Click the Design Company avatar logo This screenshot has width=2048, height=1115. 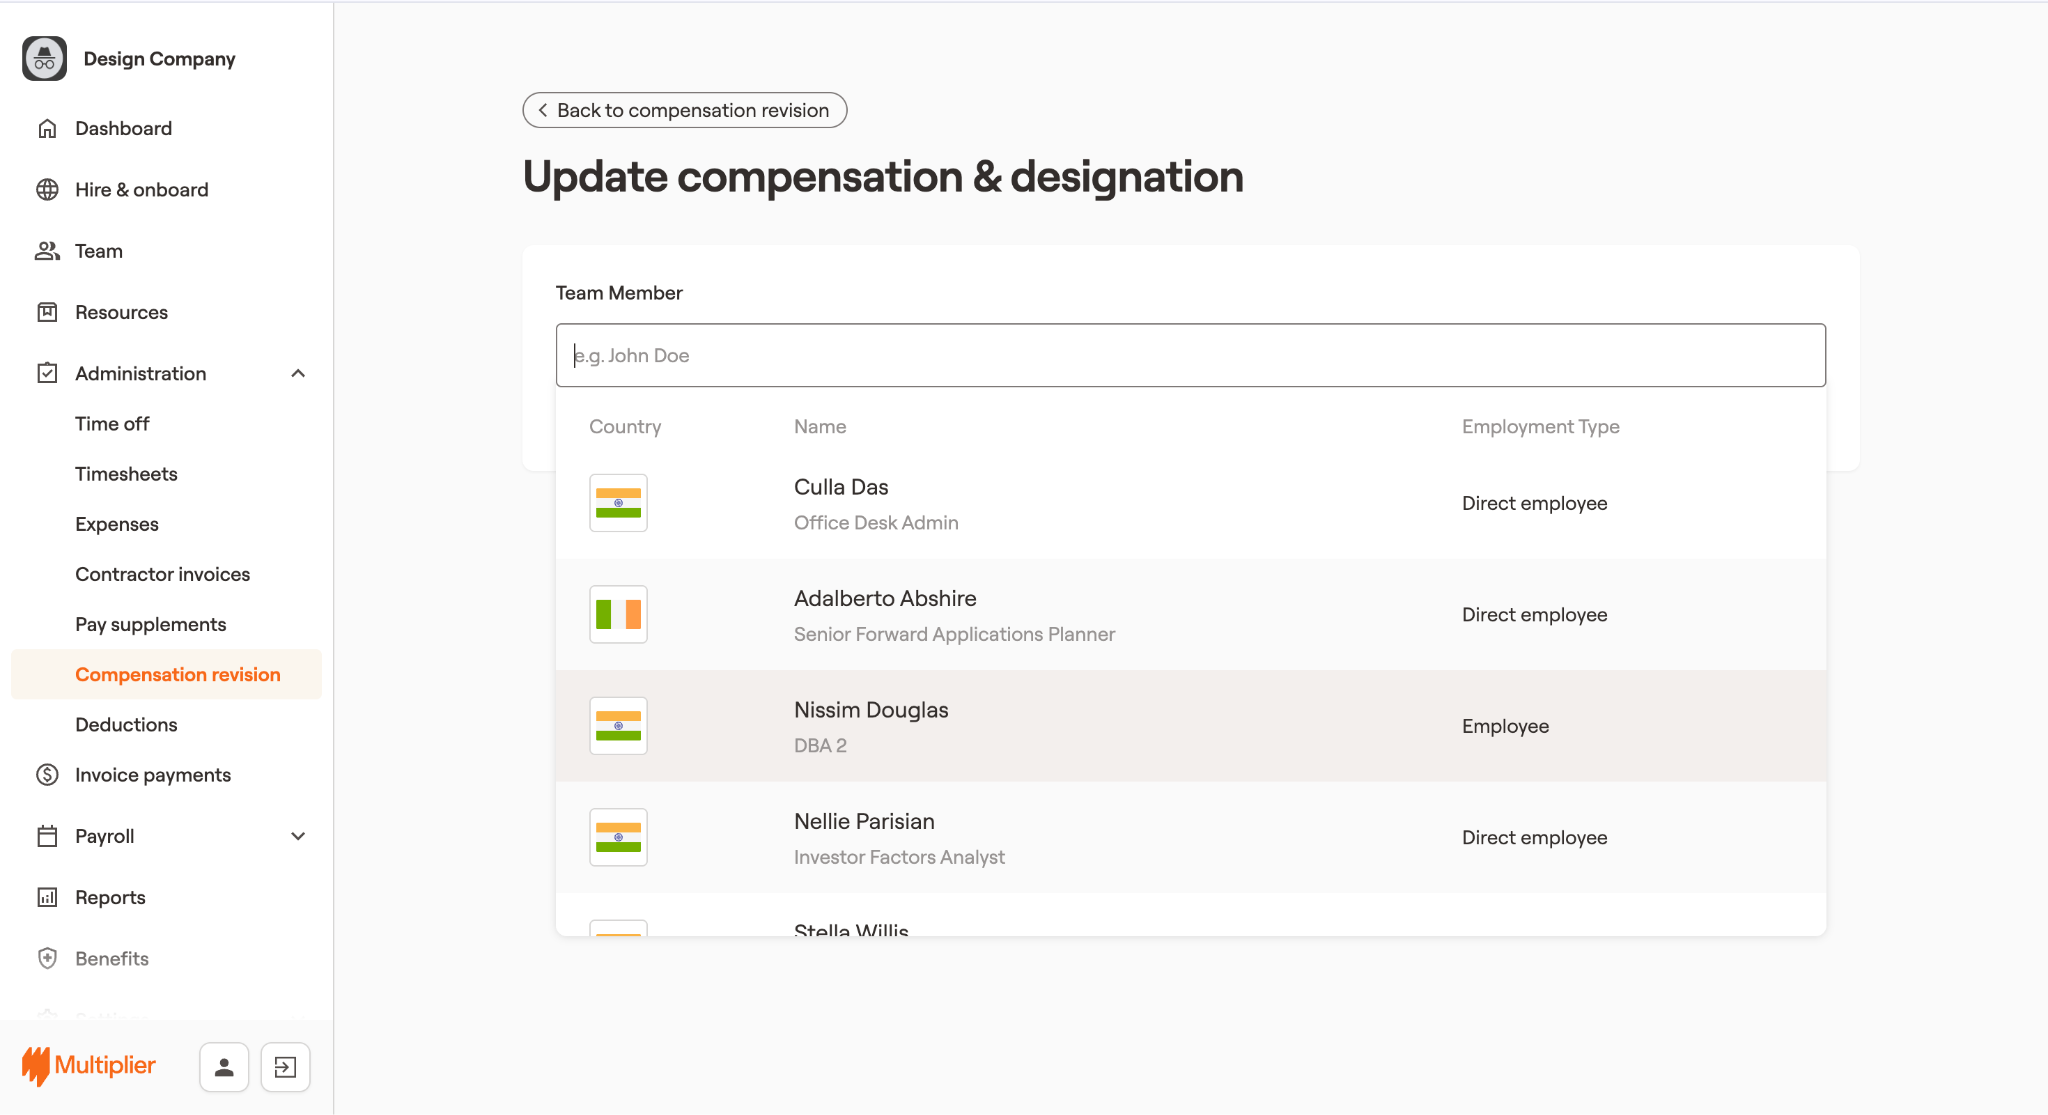(44, 59)
